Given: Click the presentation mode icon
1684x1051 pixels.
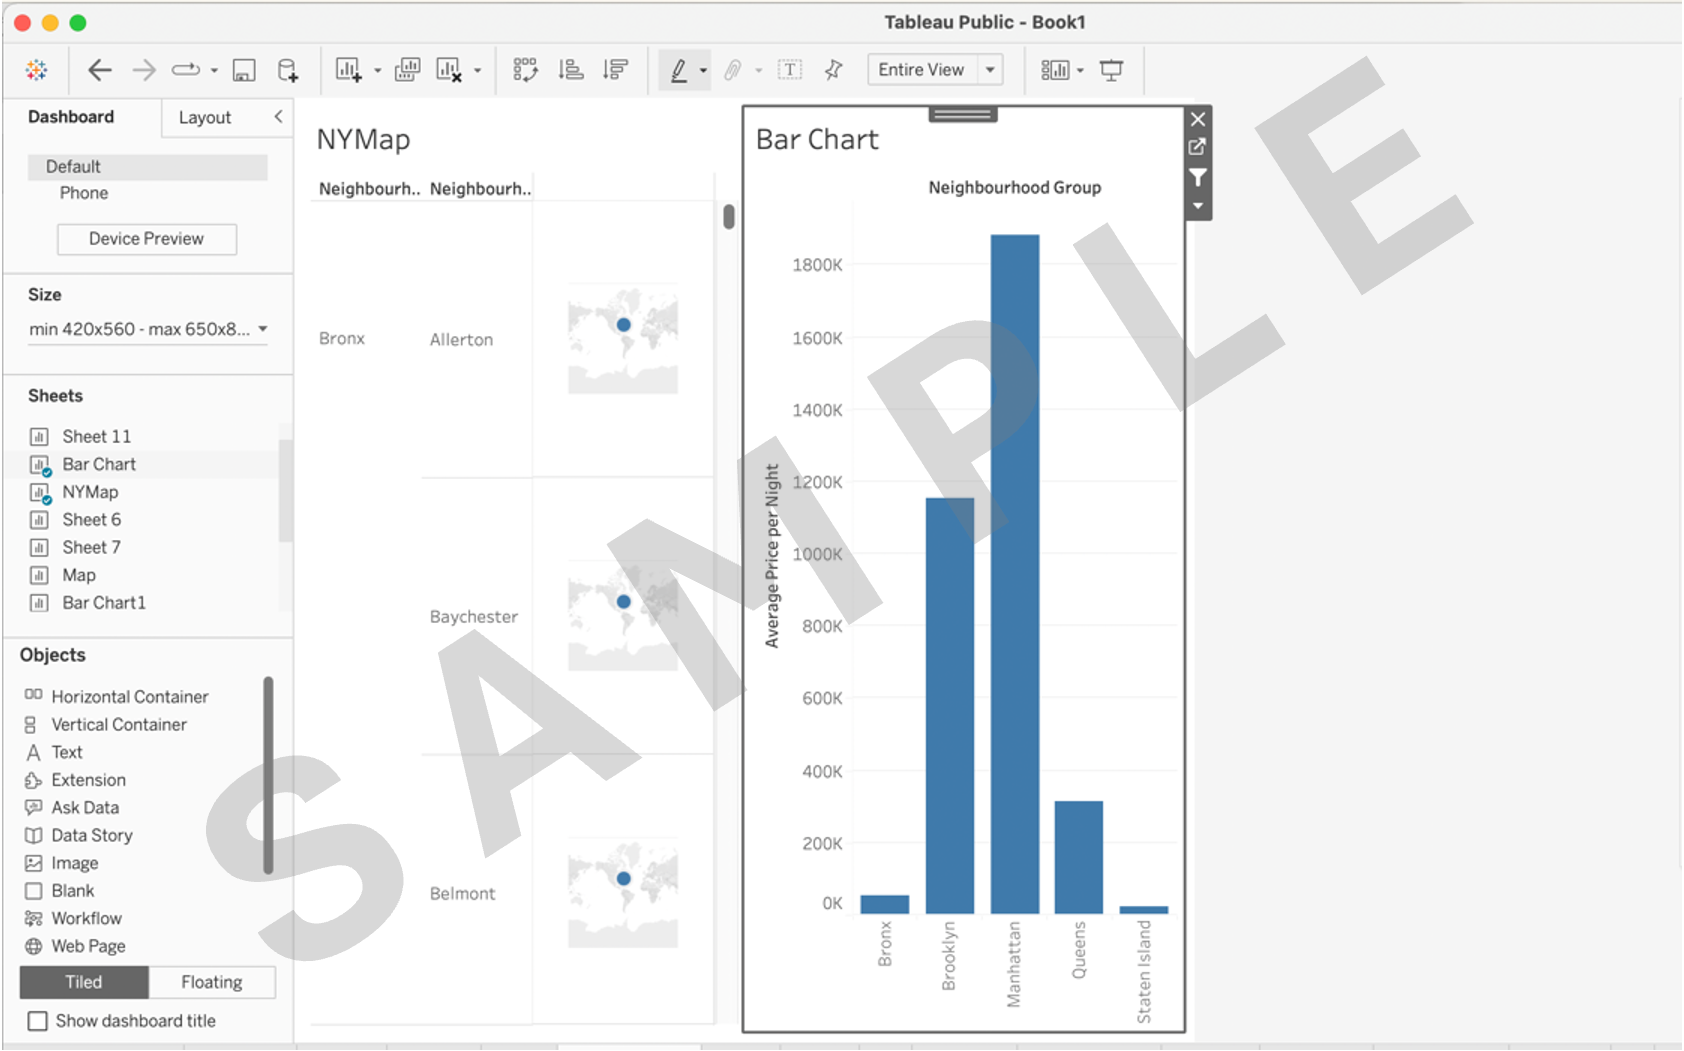Looking at the screenshot, I should 1111,70.
